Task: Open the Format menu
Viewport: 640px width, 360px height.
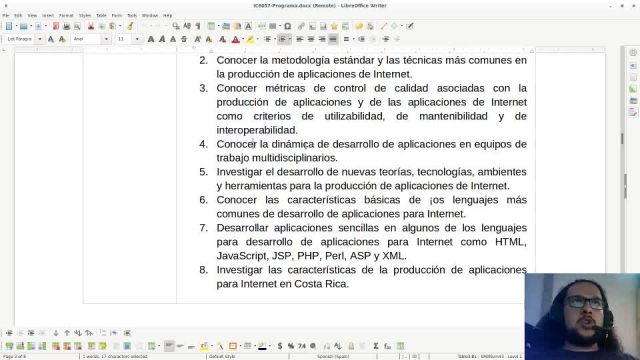Action: [x=66, y=16]
